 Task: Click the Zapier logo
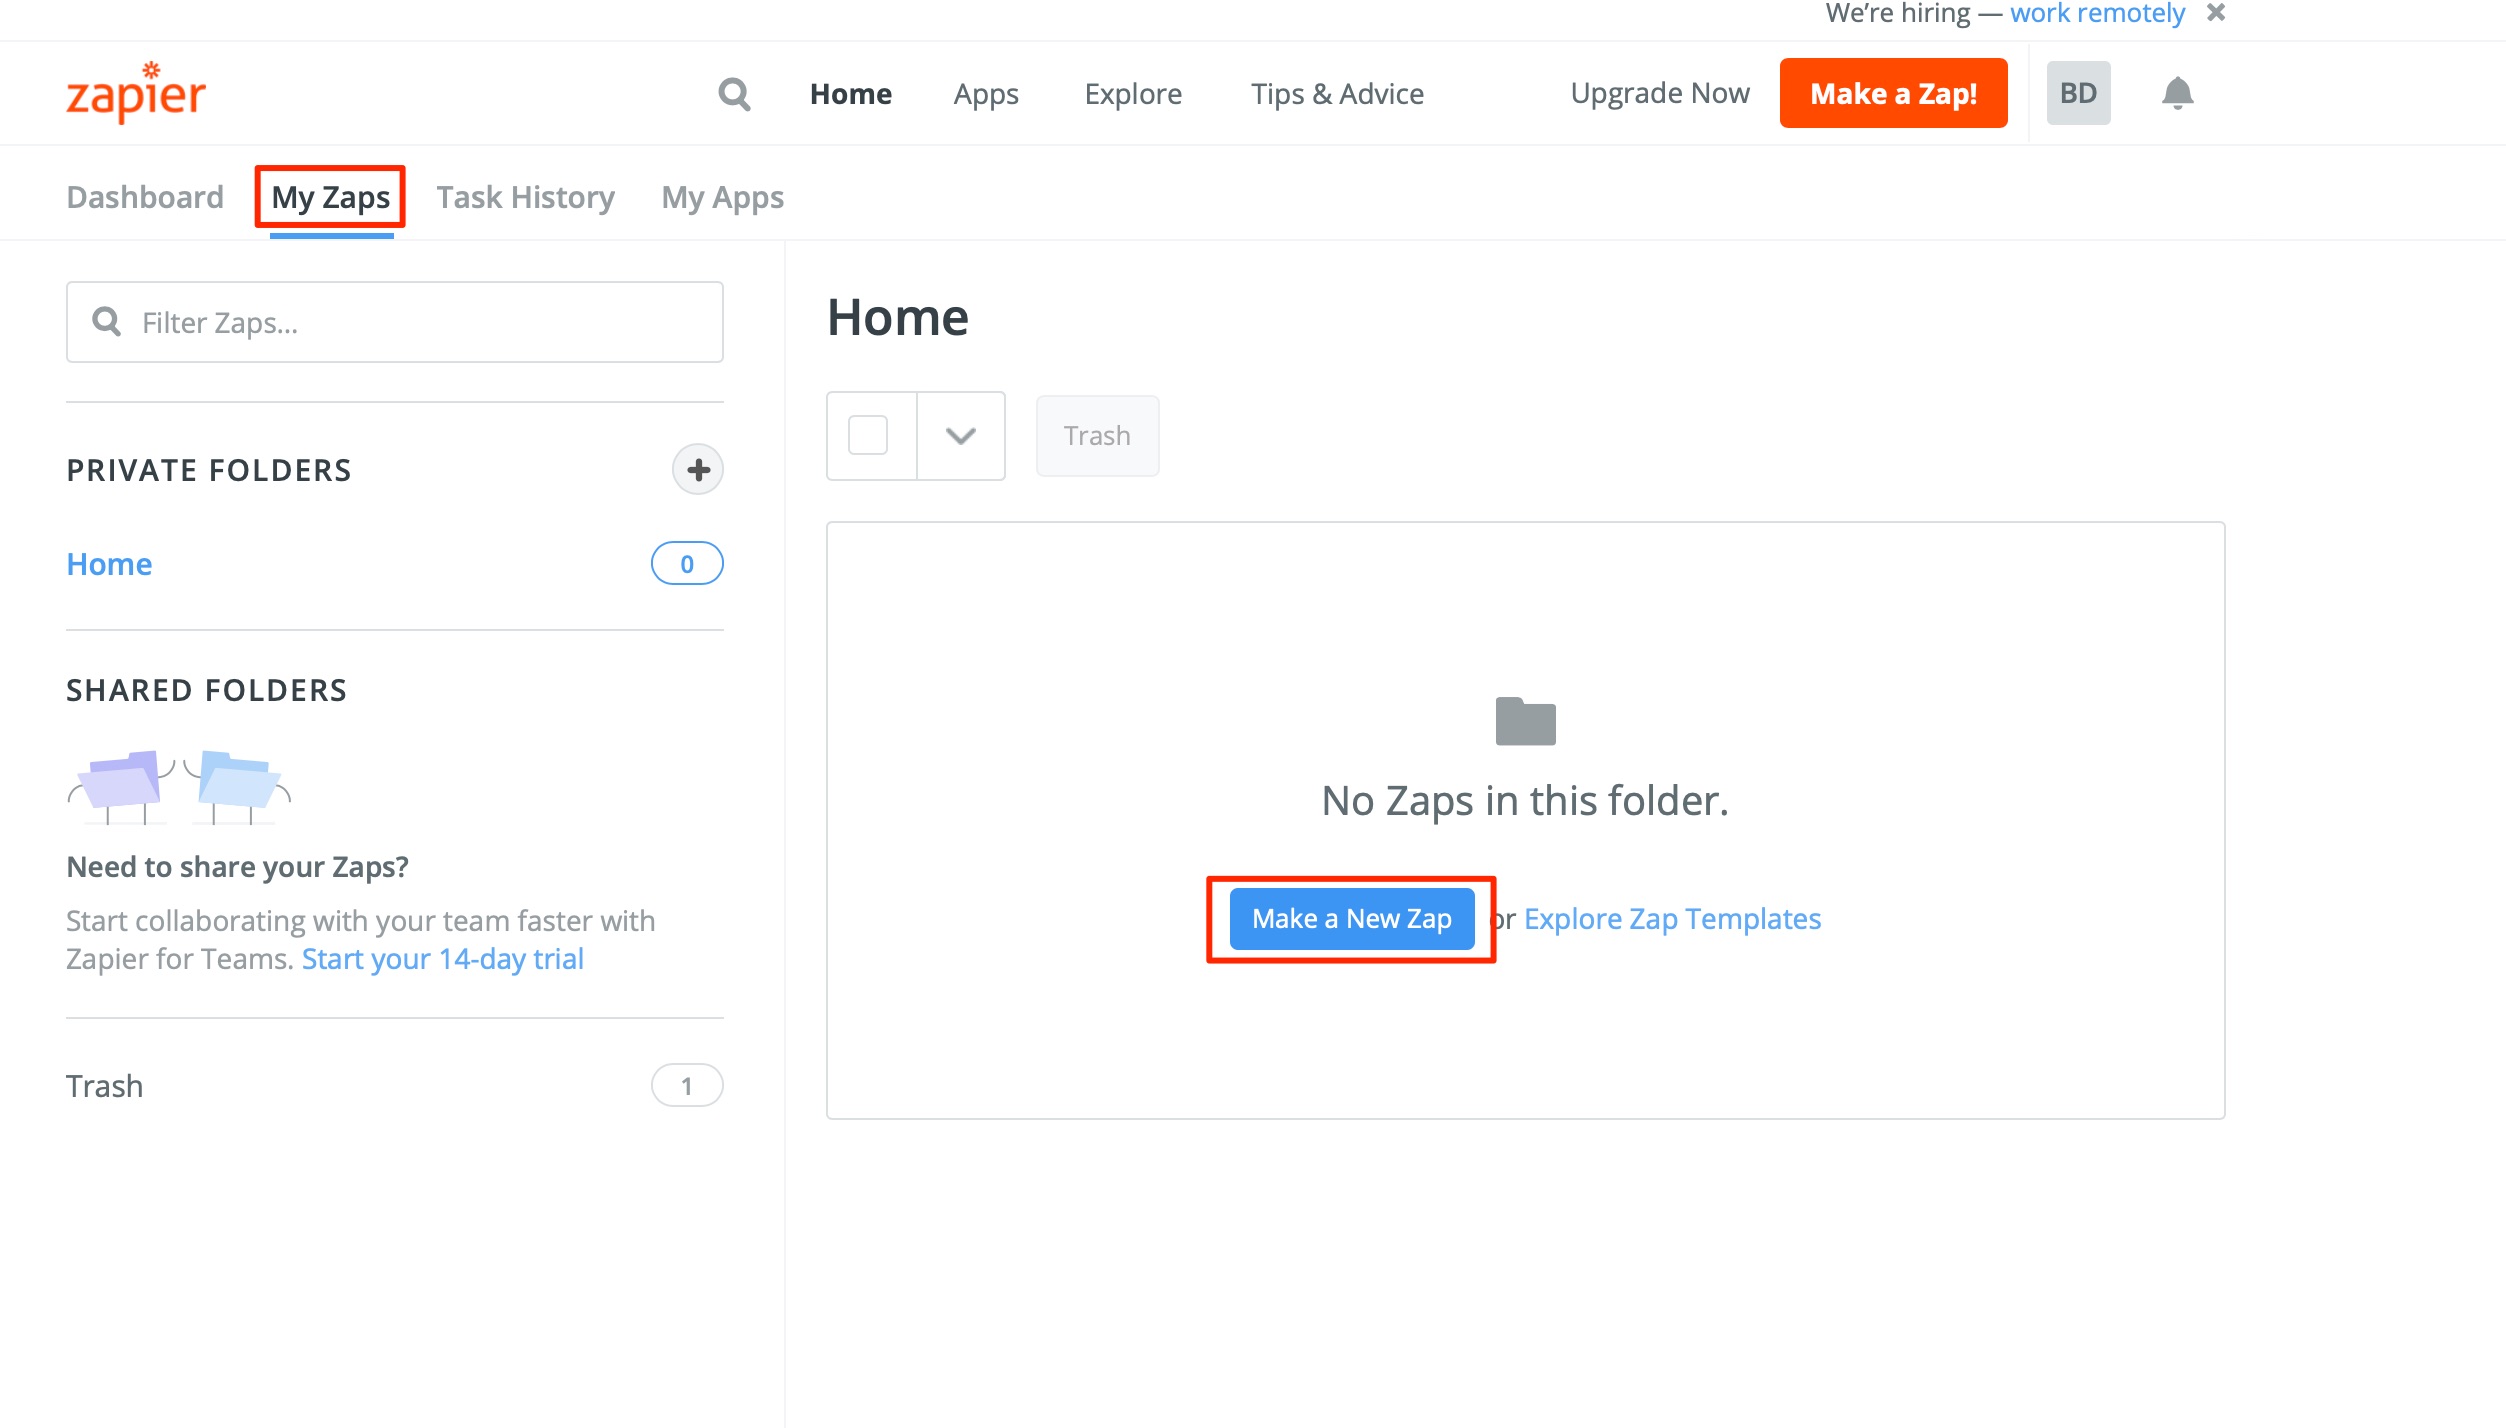pyautogui.click(x=136, y=93)
